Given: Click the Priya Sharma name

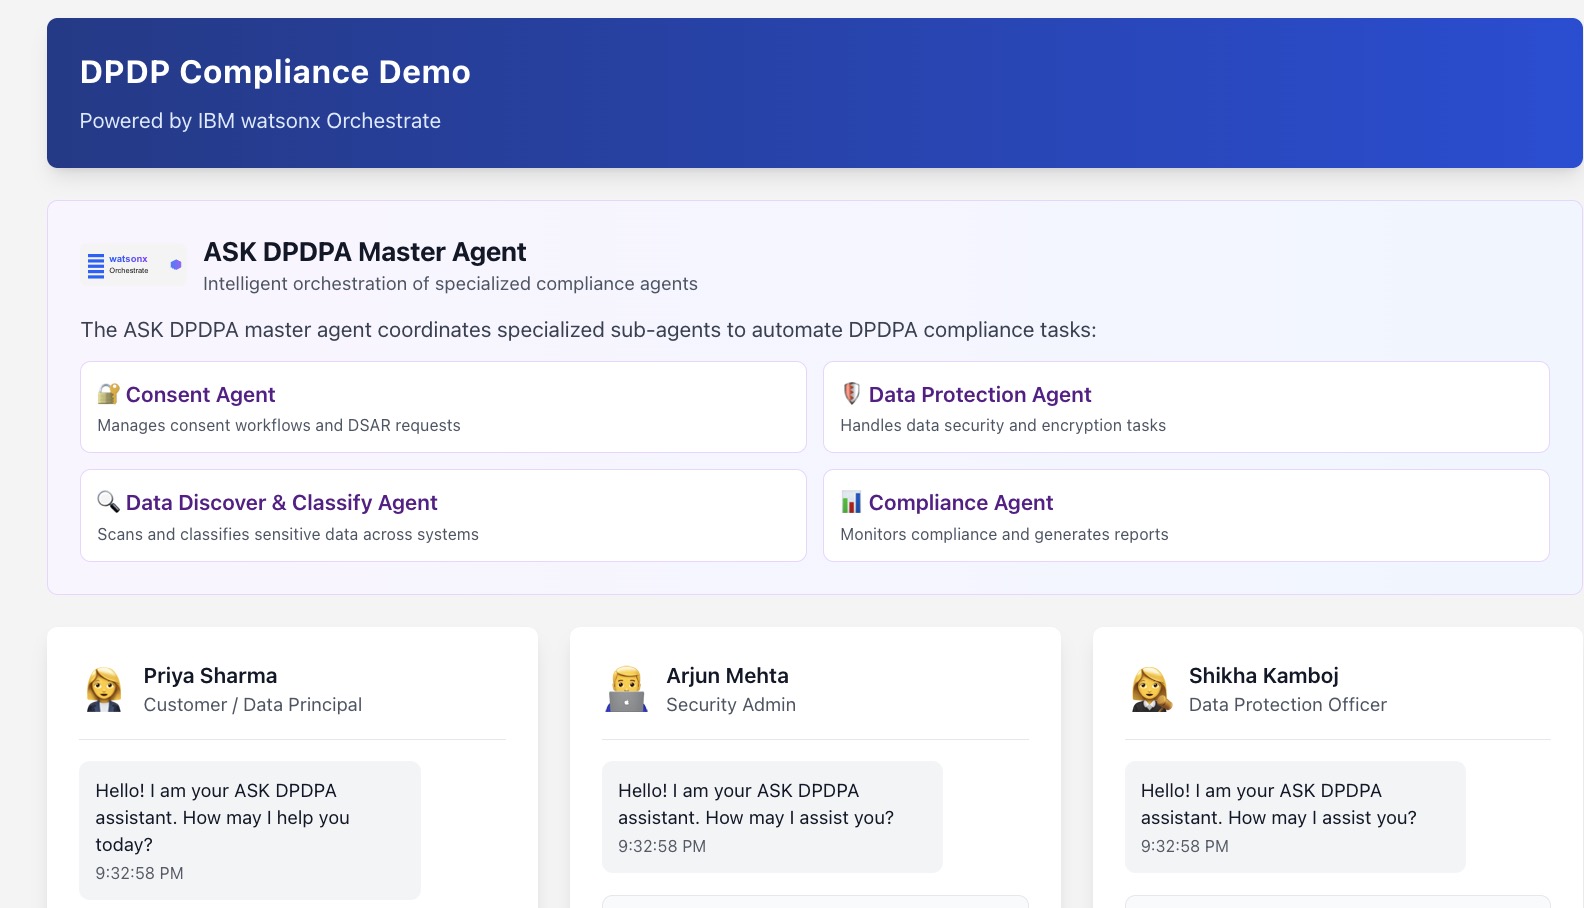Looking at the screenshot, I should point(210,676).
